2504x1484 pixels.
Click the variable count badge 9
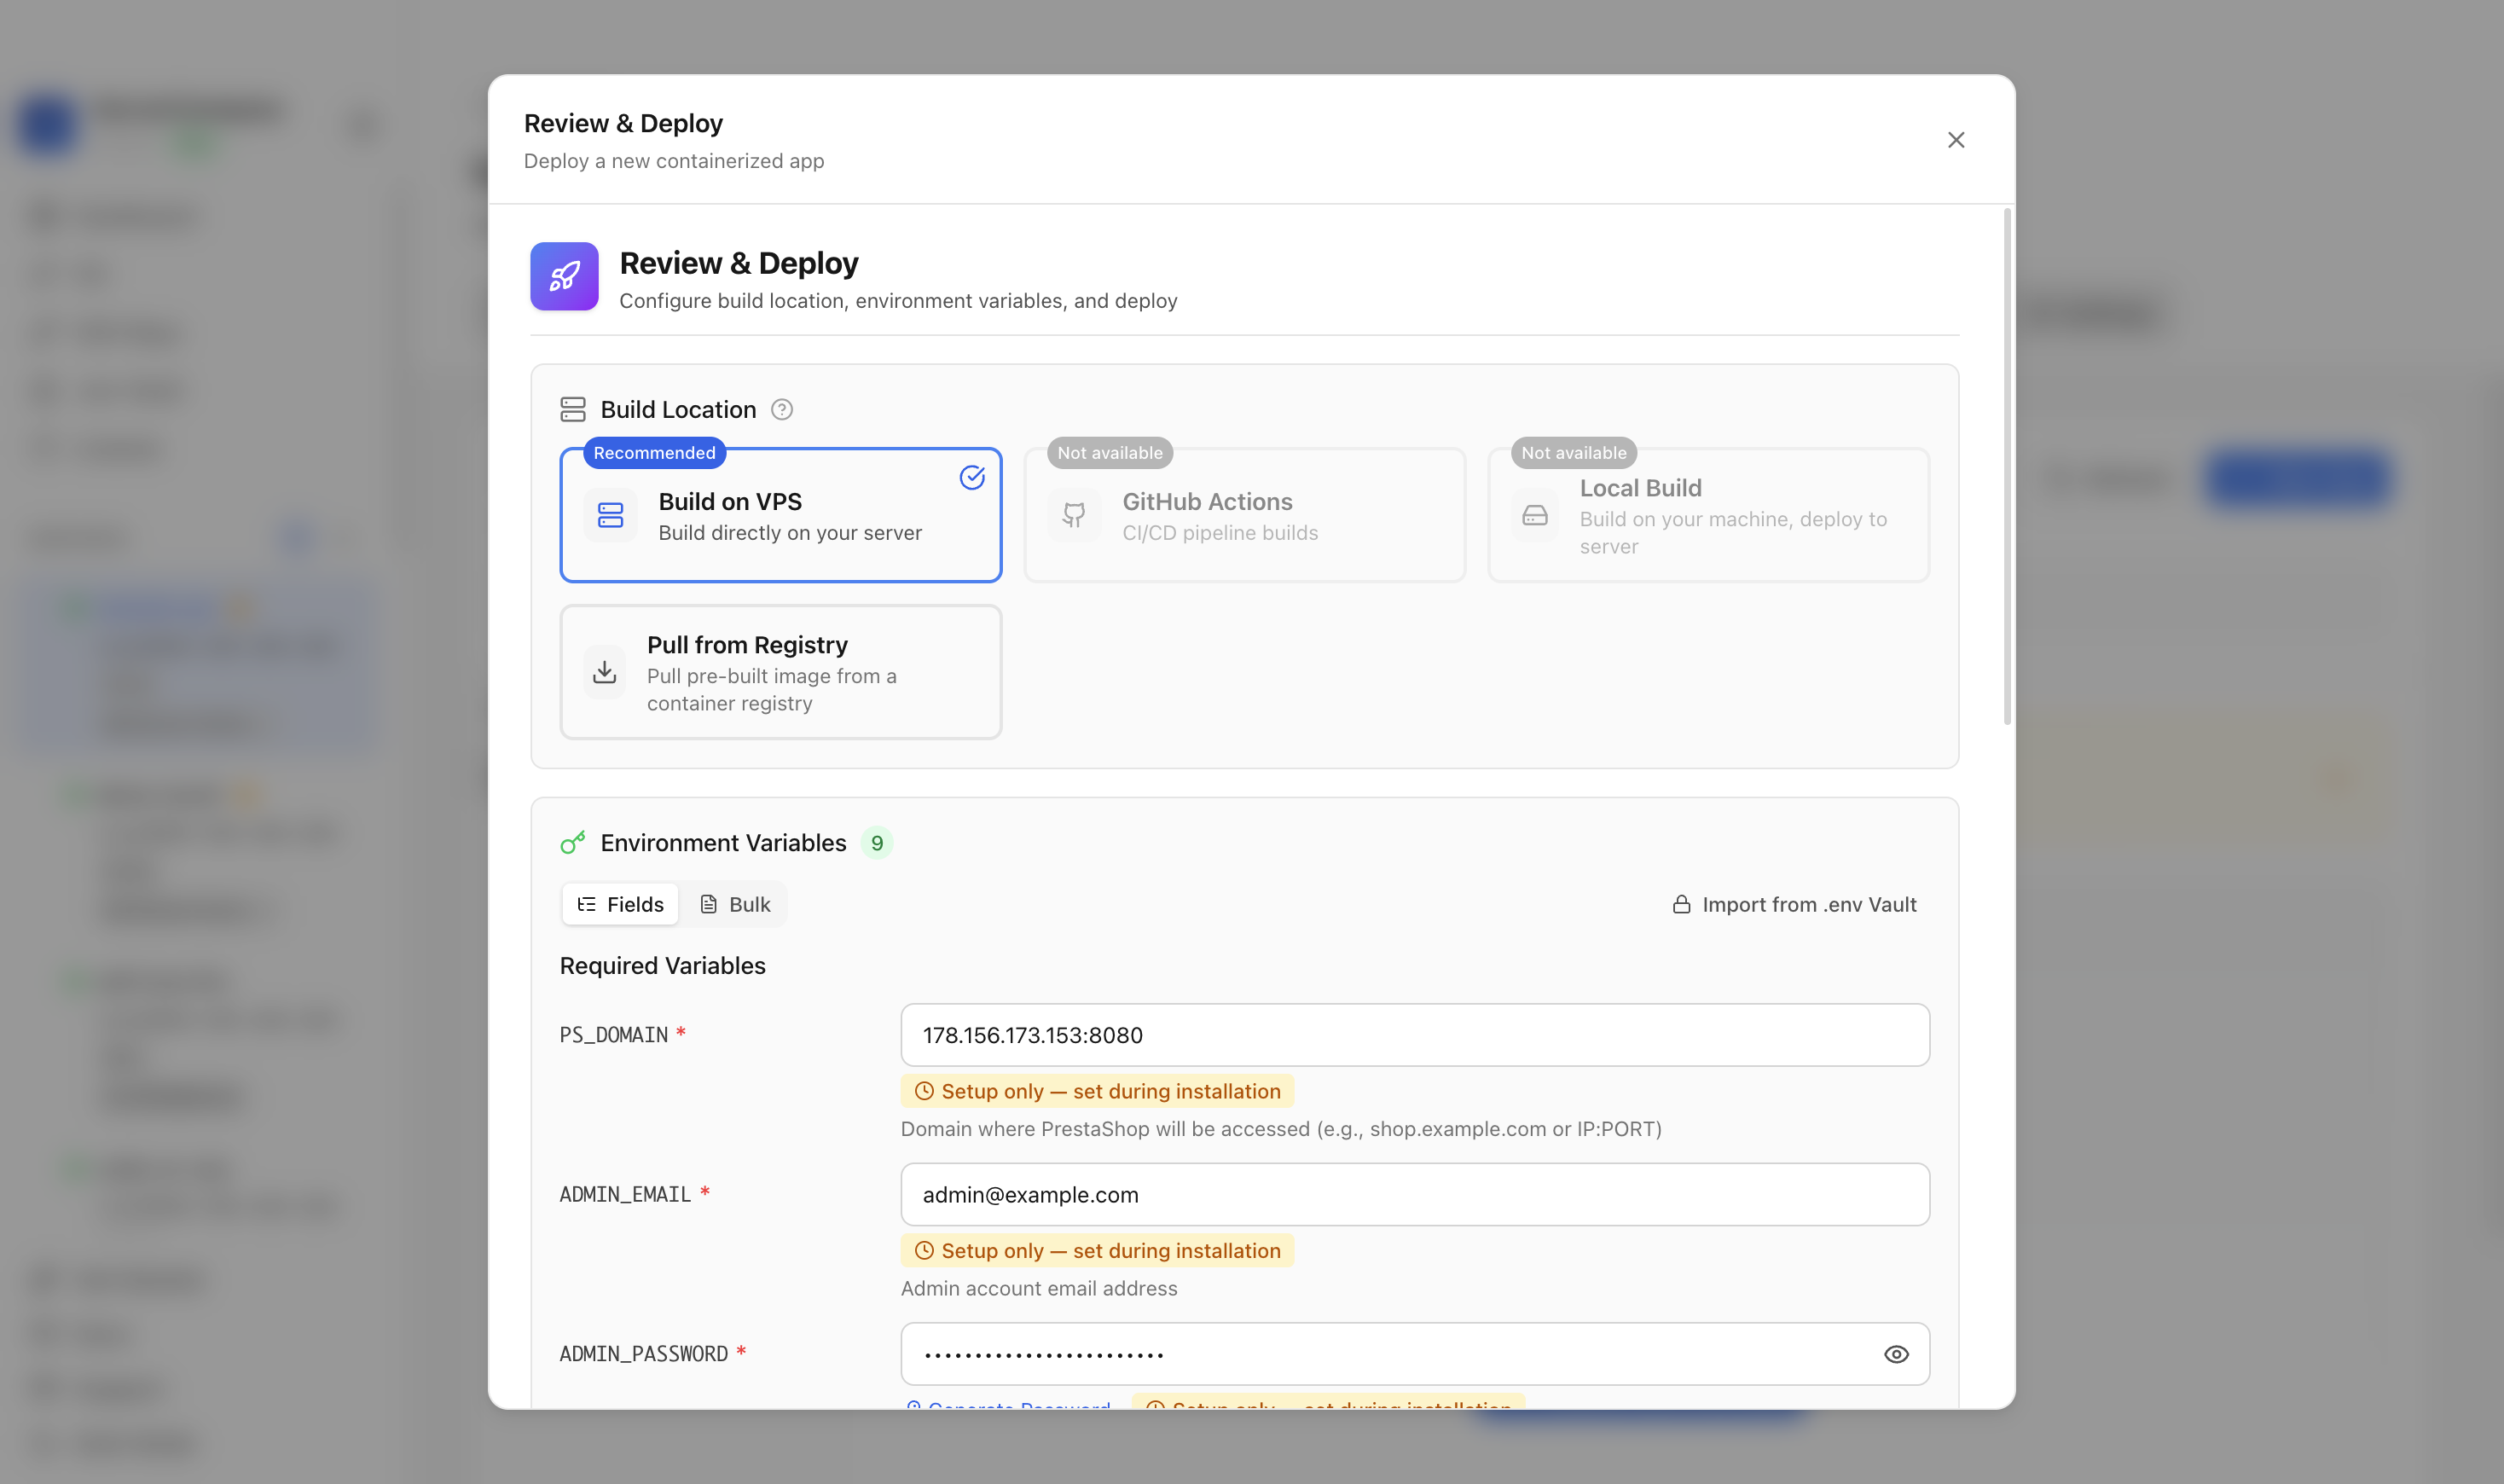coord(877,843)
